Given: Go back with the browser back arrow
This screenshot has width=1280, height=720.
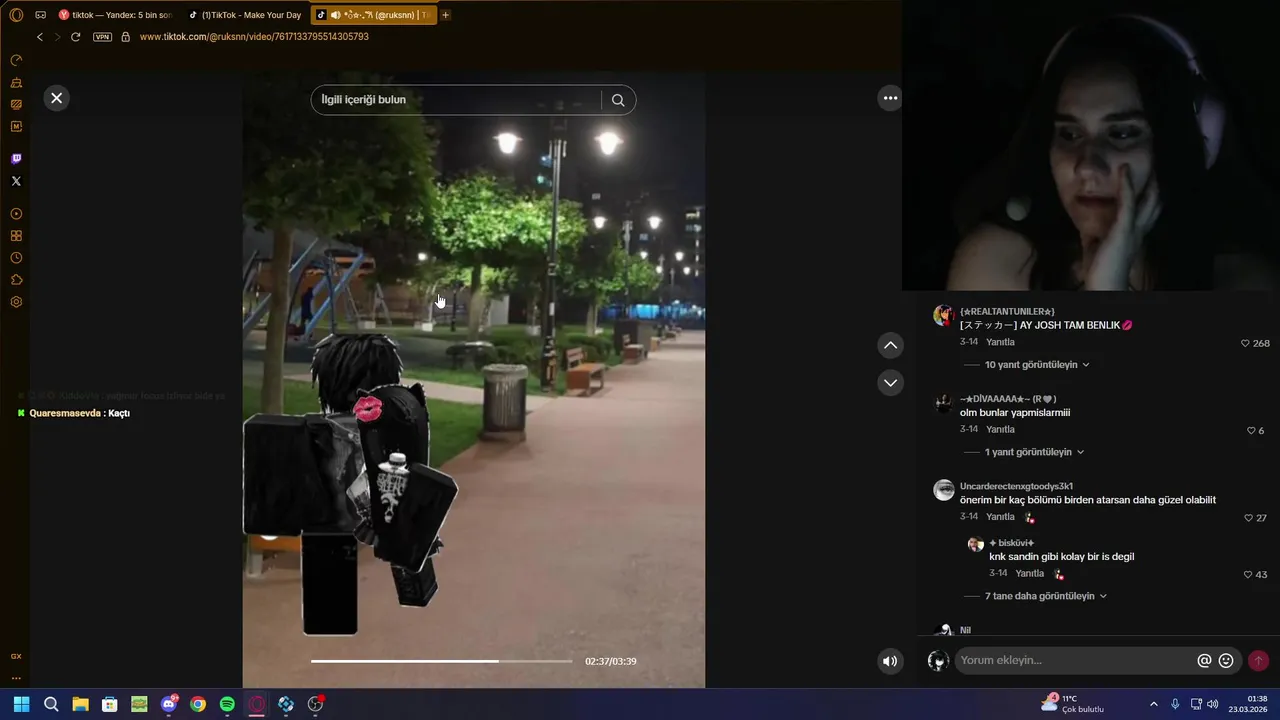Looking at the screenshot, I should pos(40,37).
